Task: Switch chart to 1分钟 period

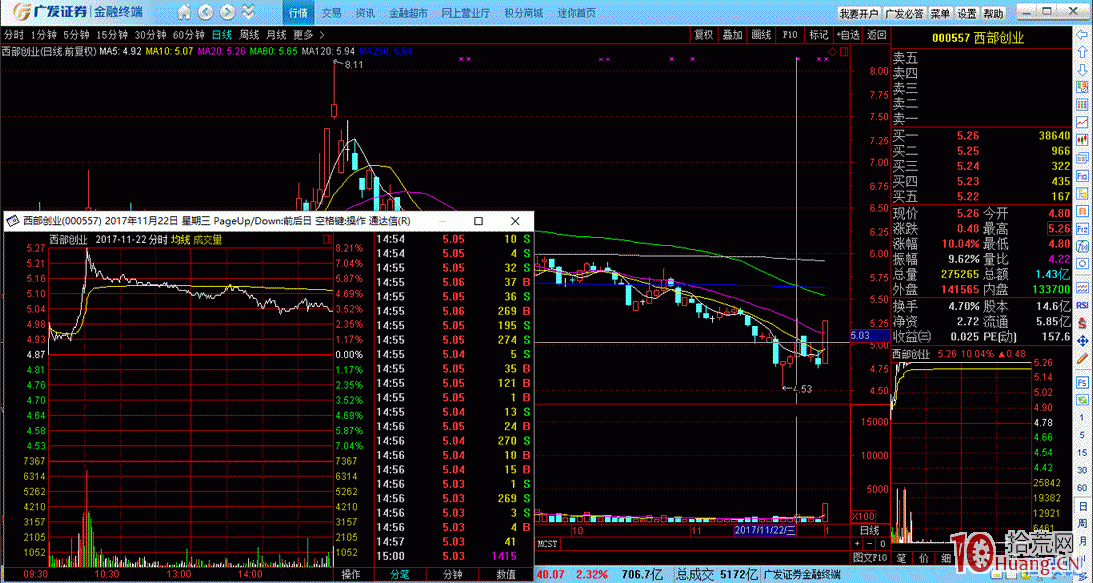Action: click(x=43, y=34)
